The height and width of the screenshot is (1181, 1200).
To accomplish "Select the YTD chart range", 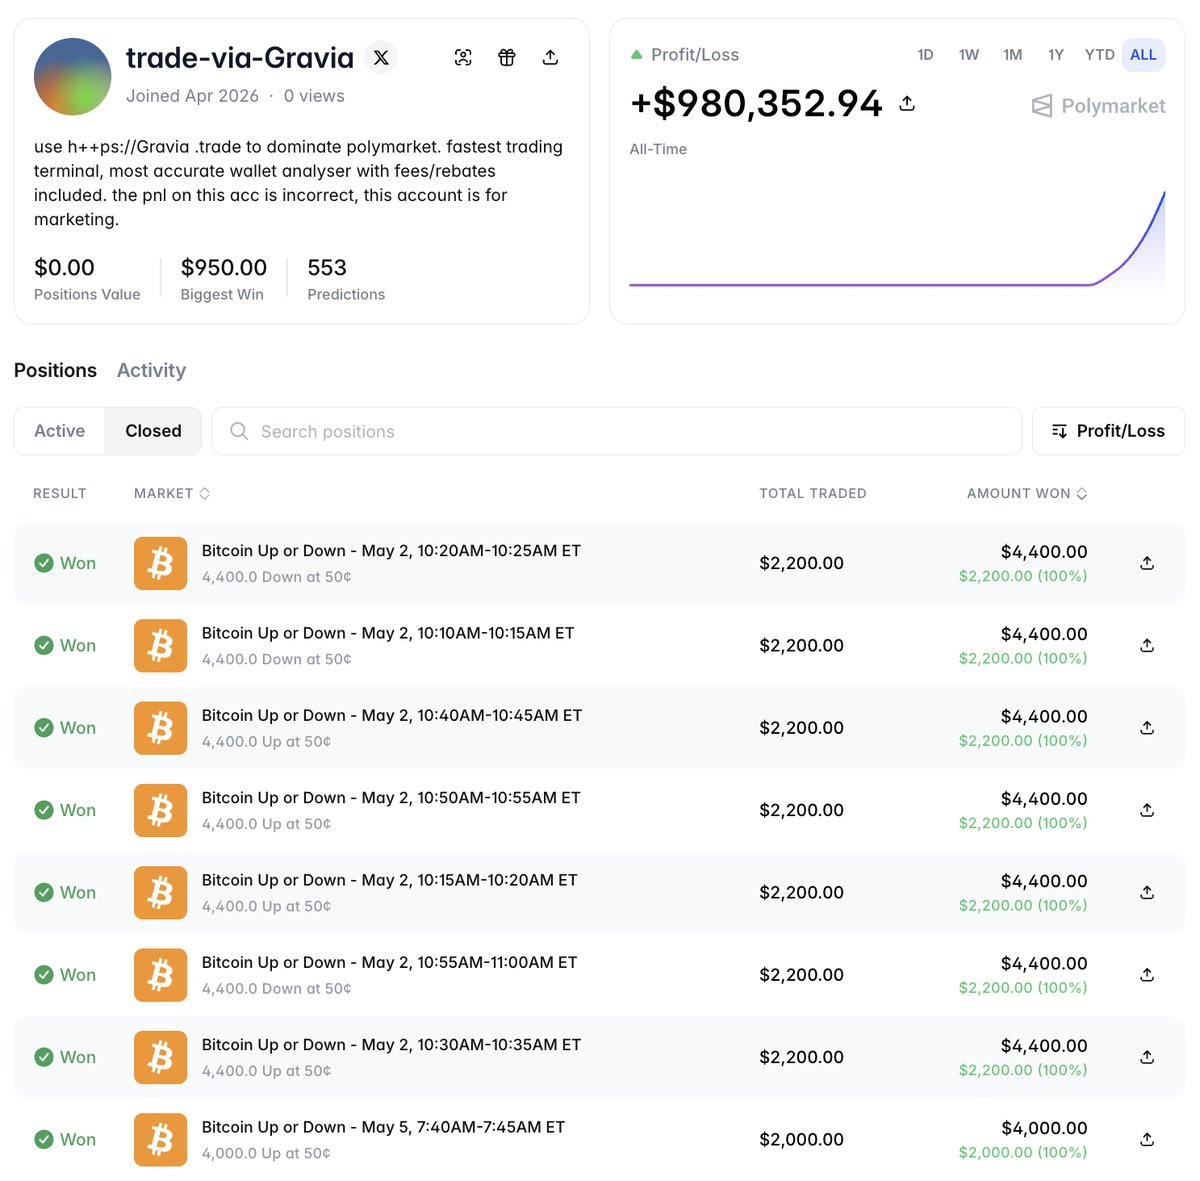I will tap(1100, 55).
